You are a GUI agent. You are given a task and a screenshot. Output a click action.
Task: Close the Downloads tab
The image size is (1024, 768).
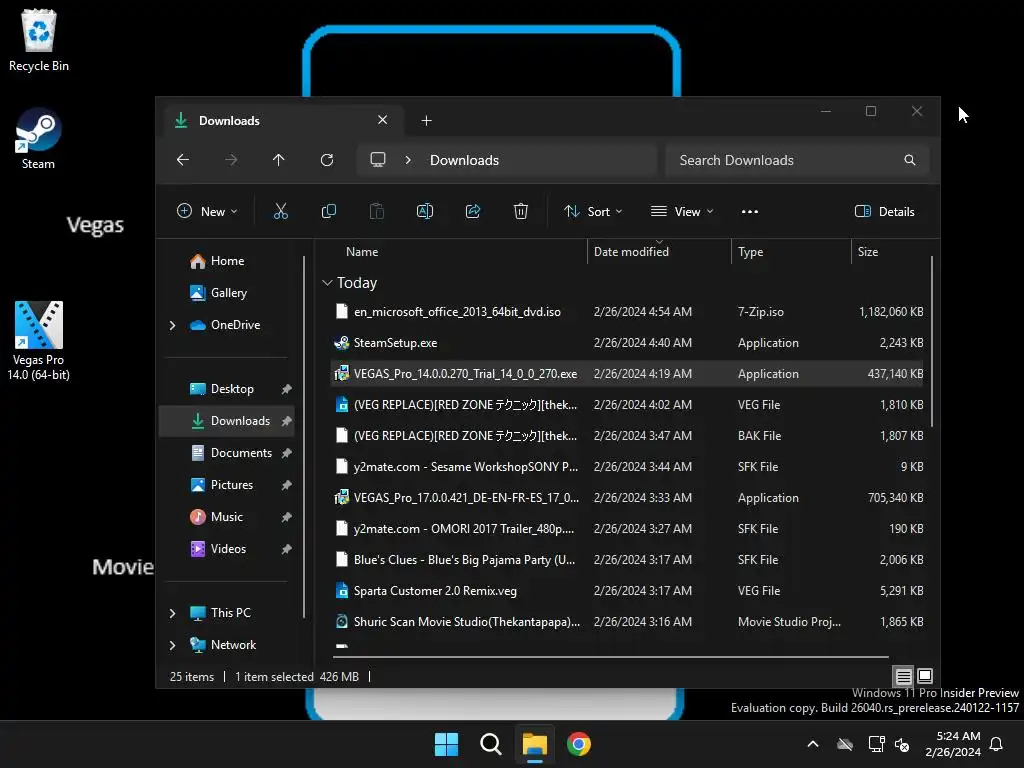point(383,120)
